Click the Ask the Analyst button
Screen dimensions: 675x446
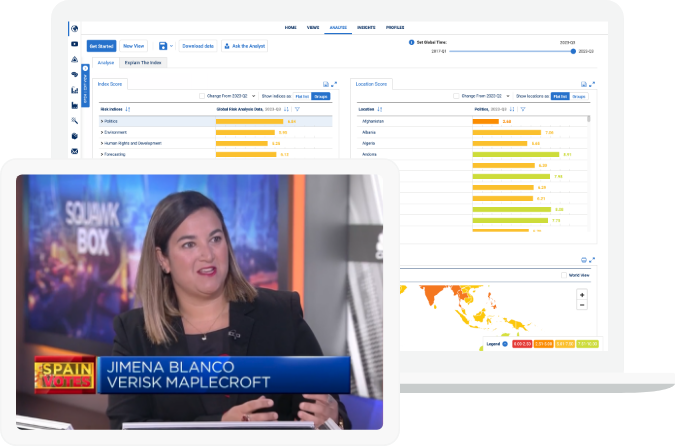point(245,46)
